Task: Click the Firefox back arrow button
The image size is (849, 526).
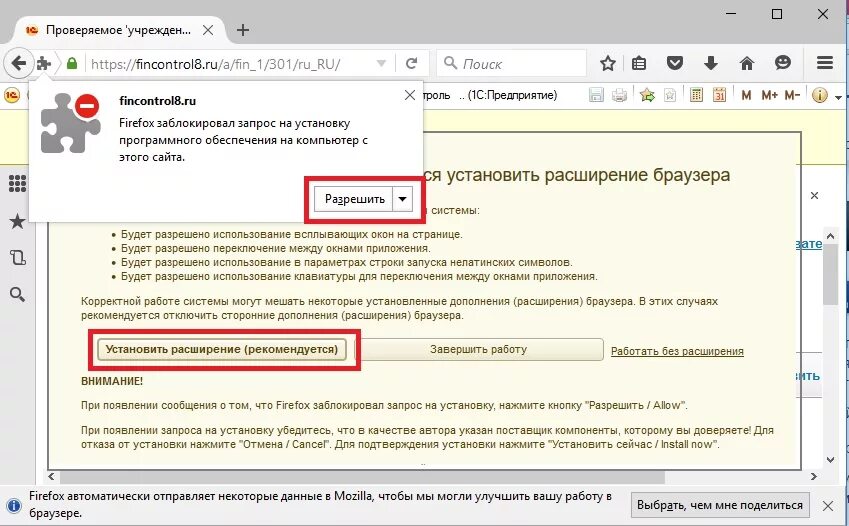Action: pyautogui.click(x=18, y=63)
